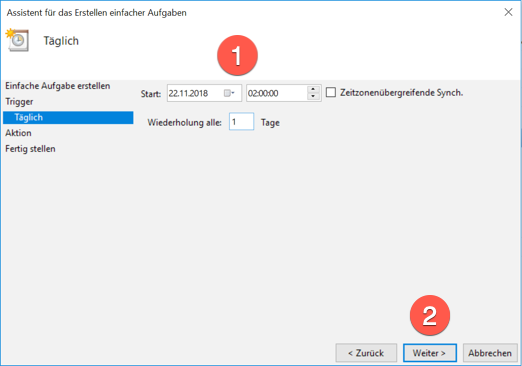The width and height of the screenshot is (522, 366).
Task: Cancel the wizard with Abbrechen
Action: pyautogui.click(x=490, y=353)
